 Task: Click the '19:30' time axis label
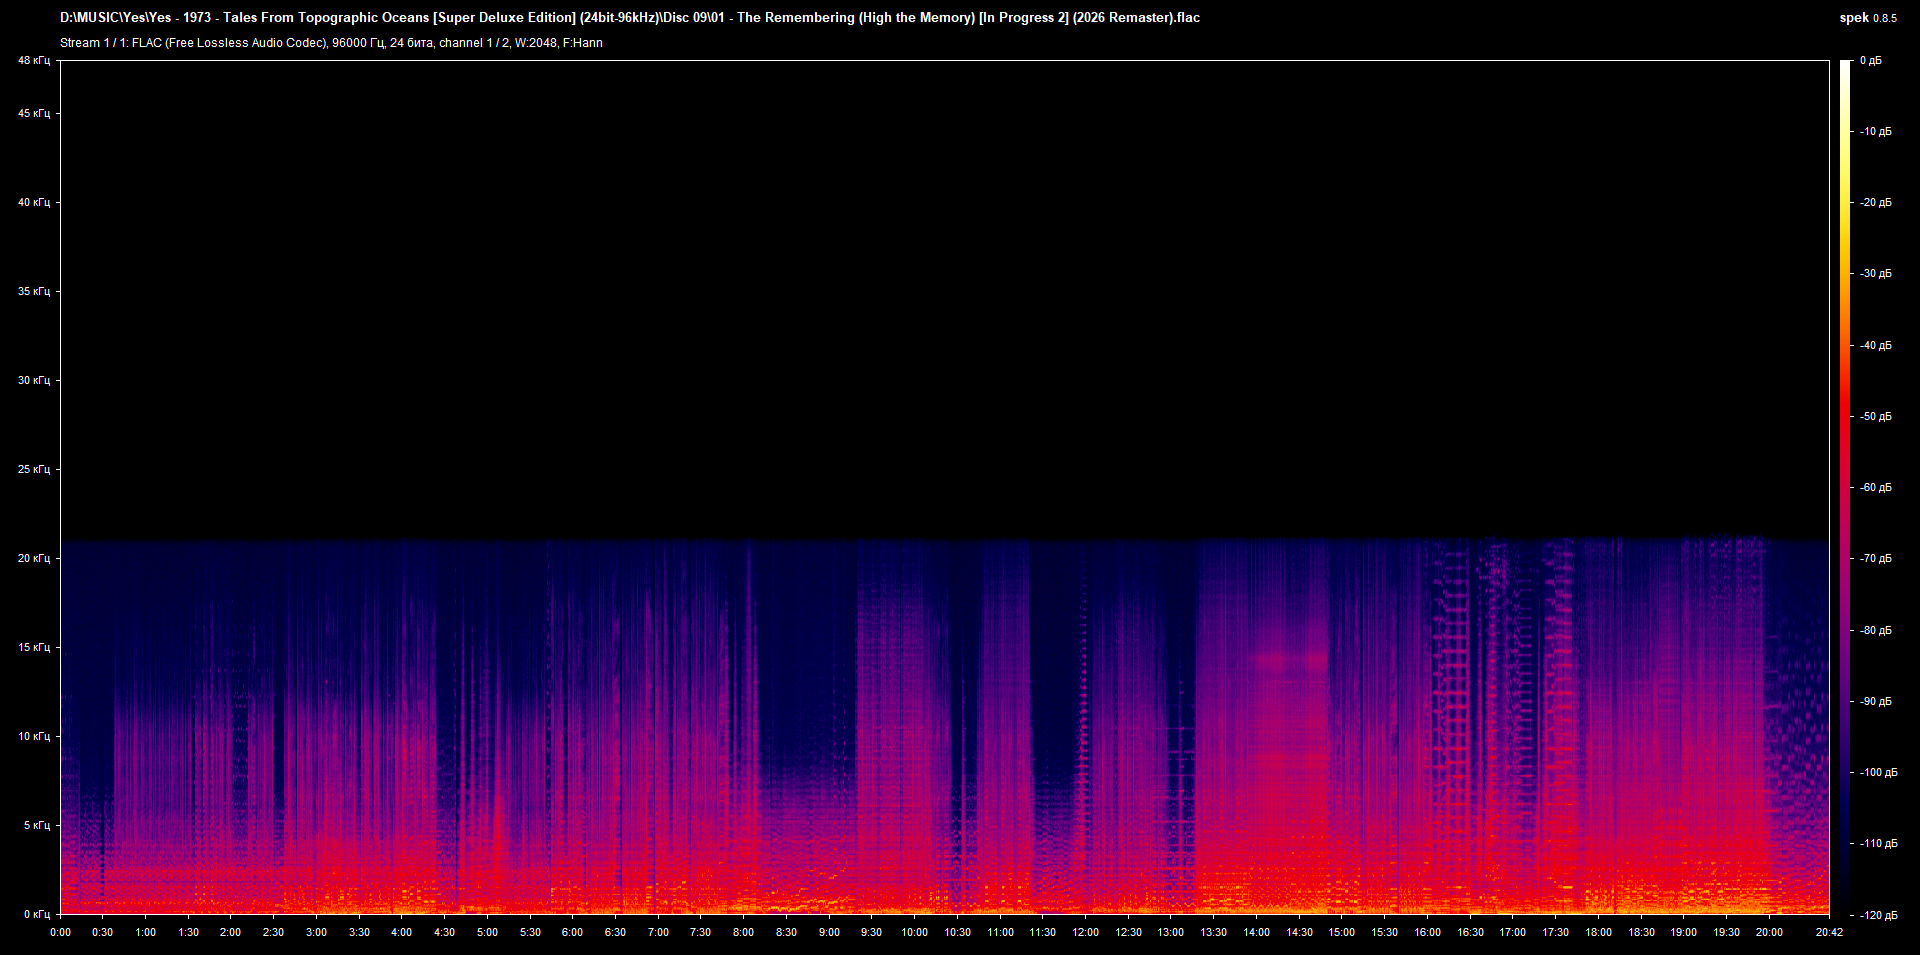[1726, 932]
